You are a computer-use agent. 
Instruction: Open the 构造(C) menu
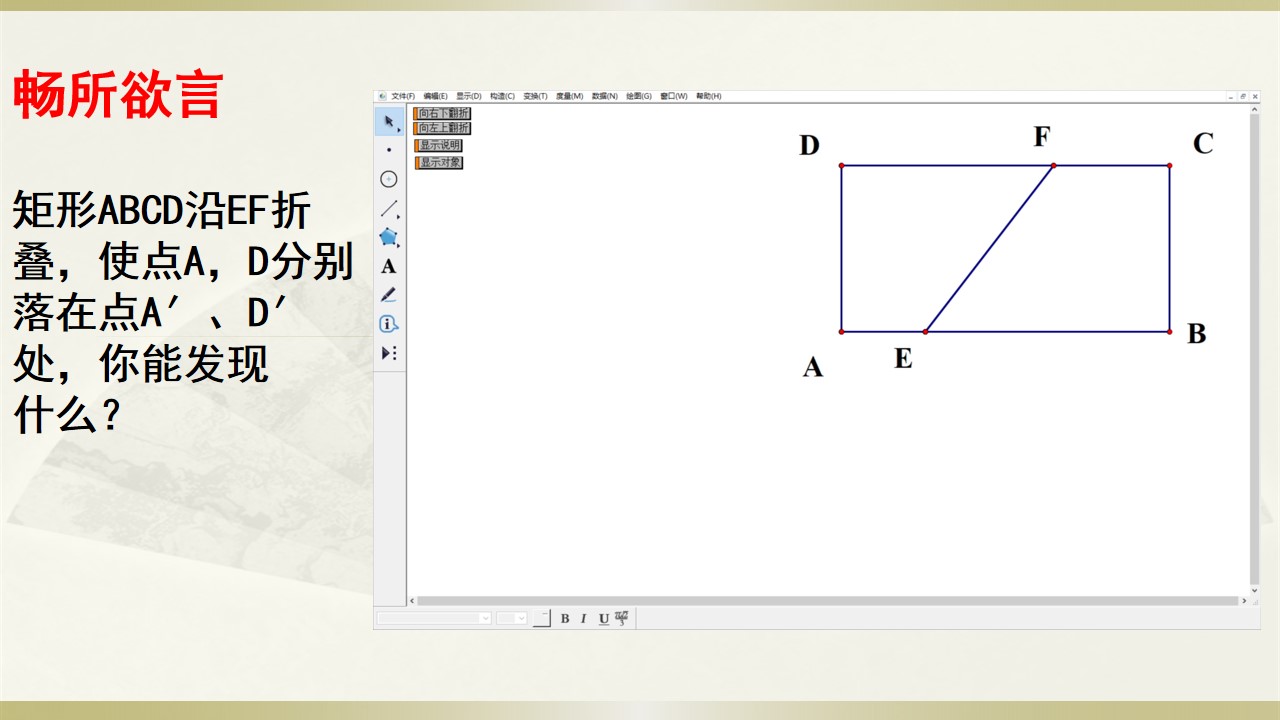502,96
